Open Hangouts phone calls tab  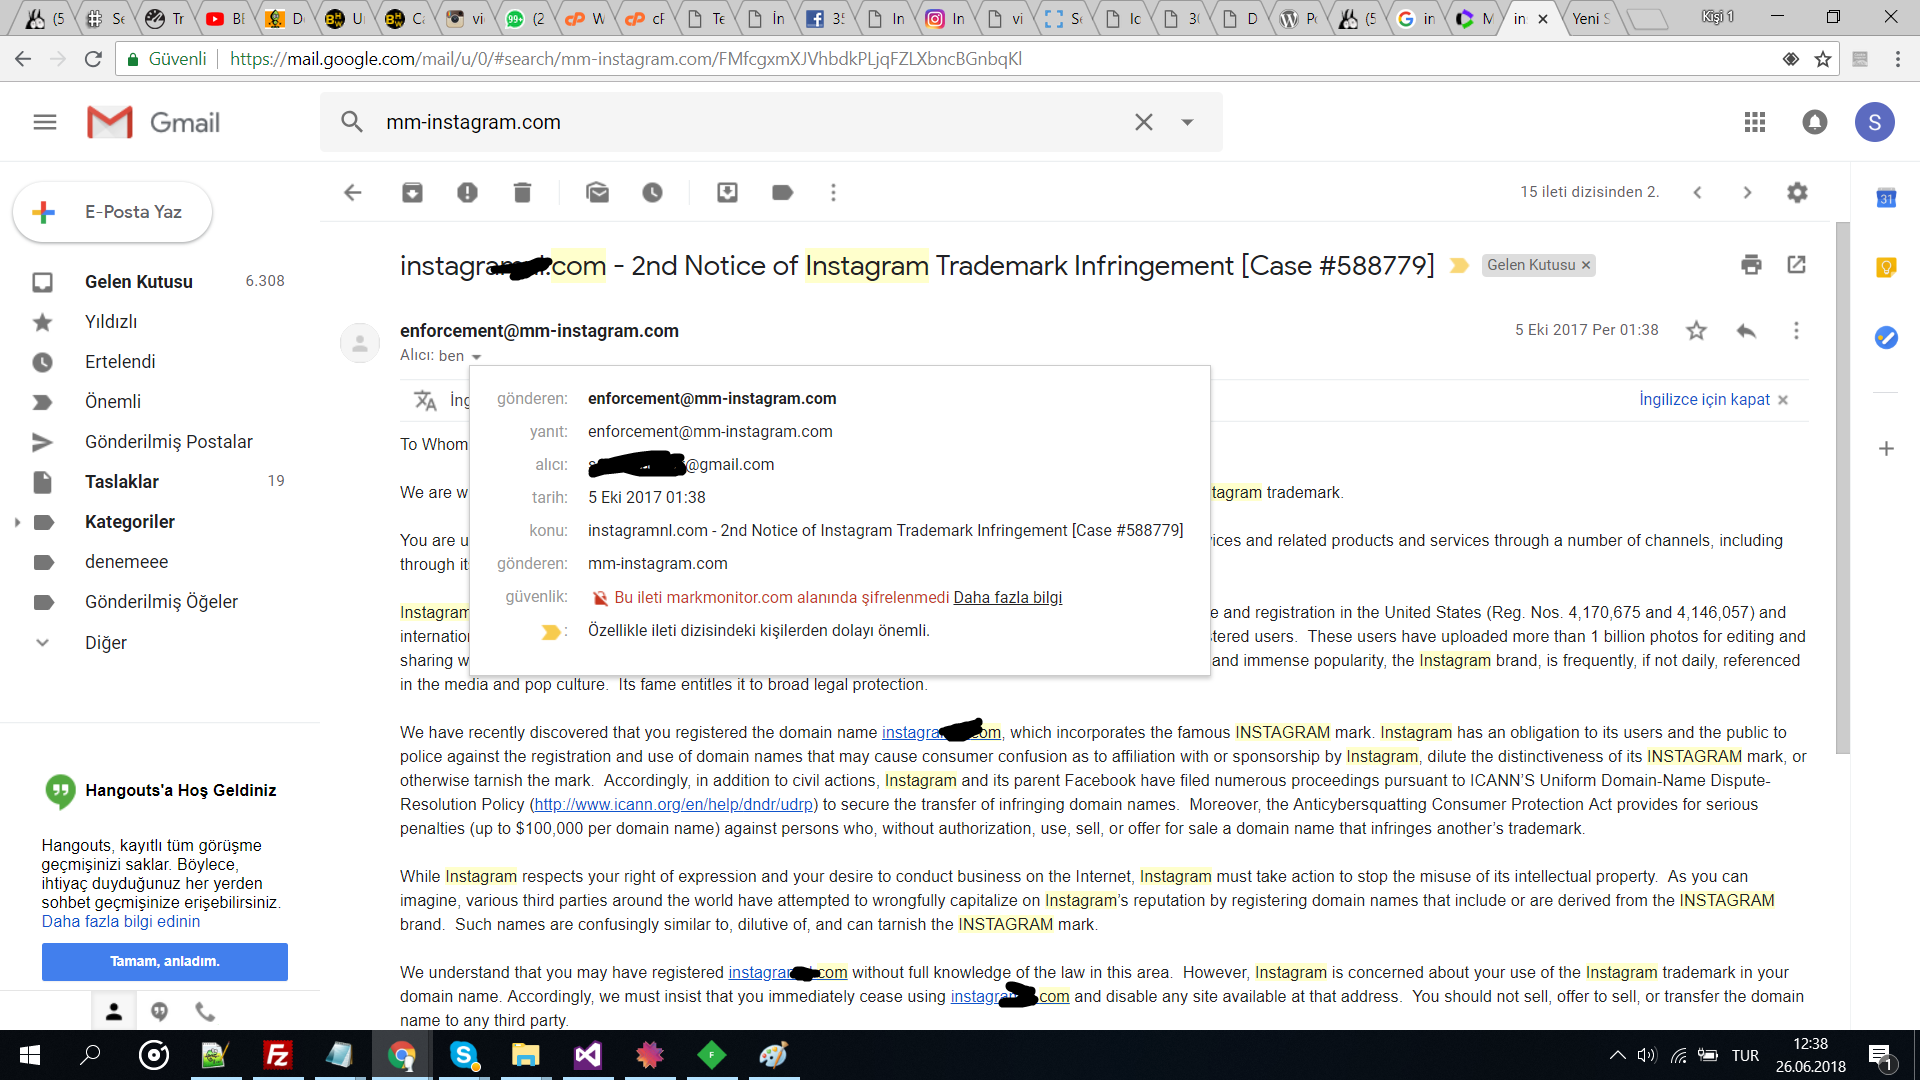(205, 1011)
